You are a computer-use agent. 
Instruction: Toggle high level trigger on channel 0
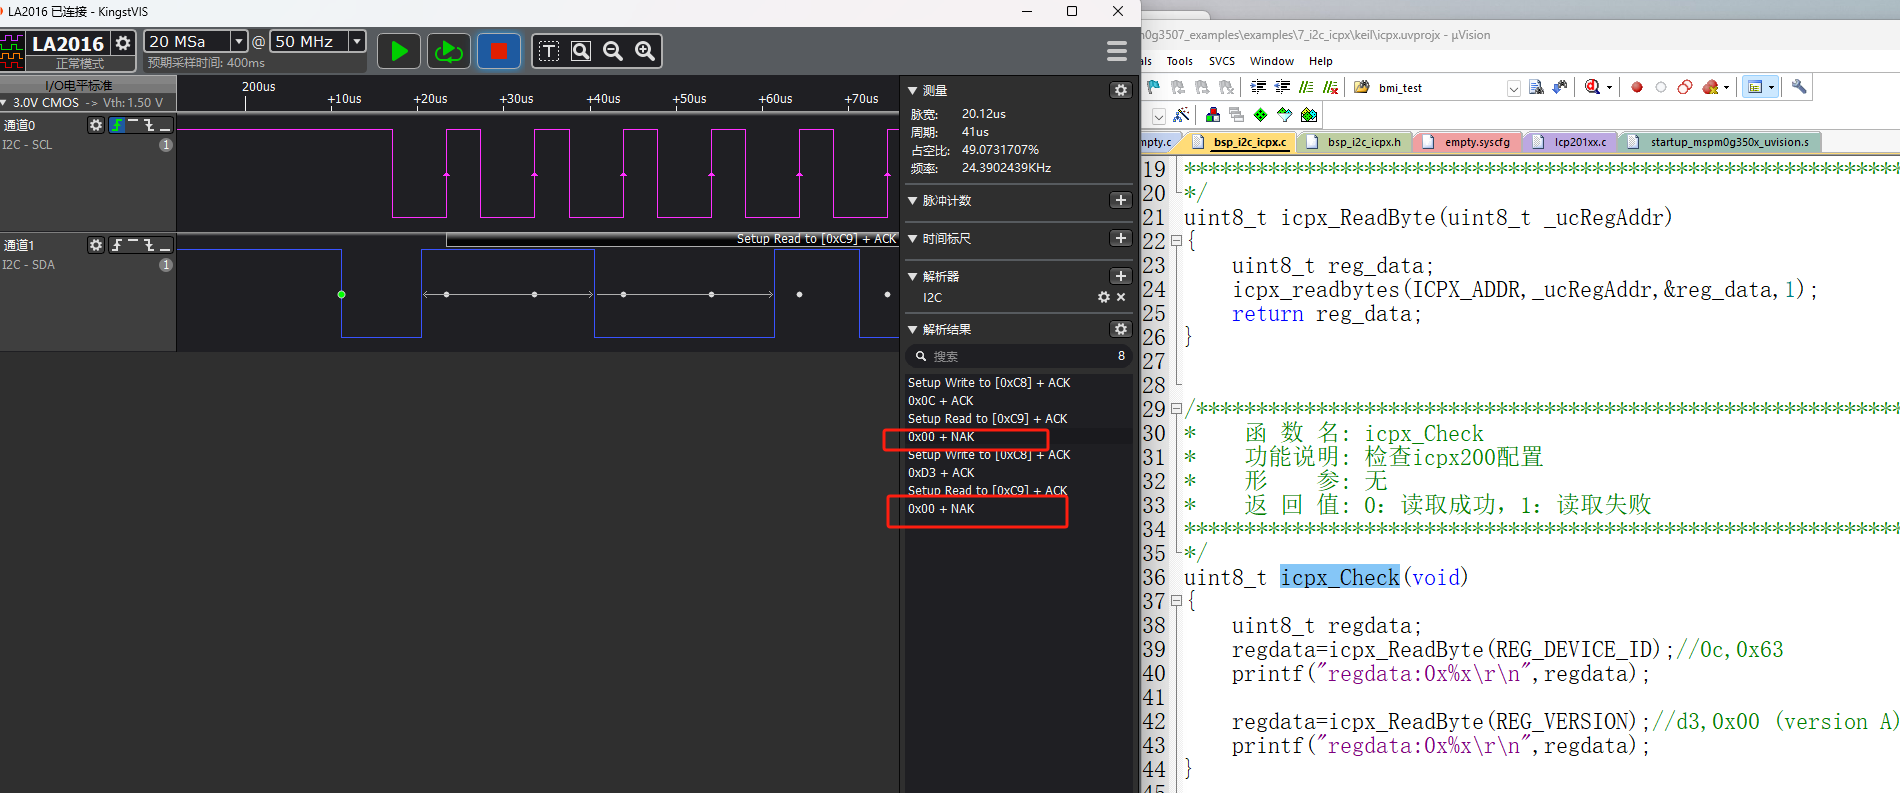pyautogui.click(x=133, y=125)
